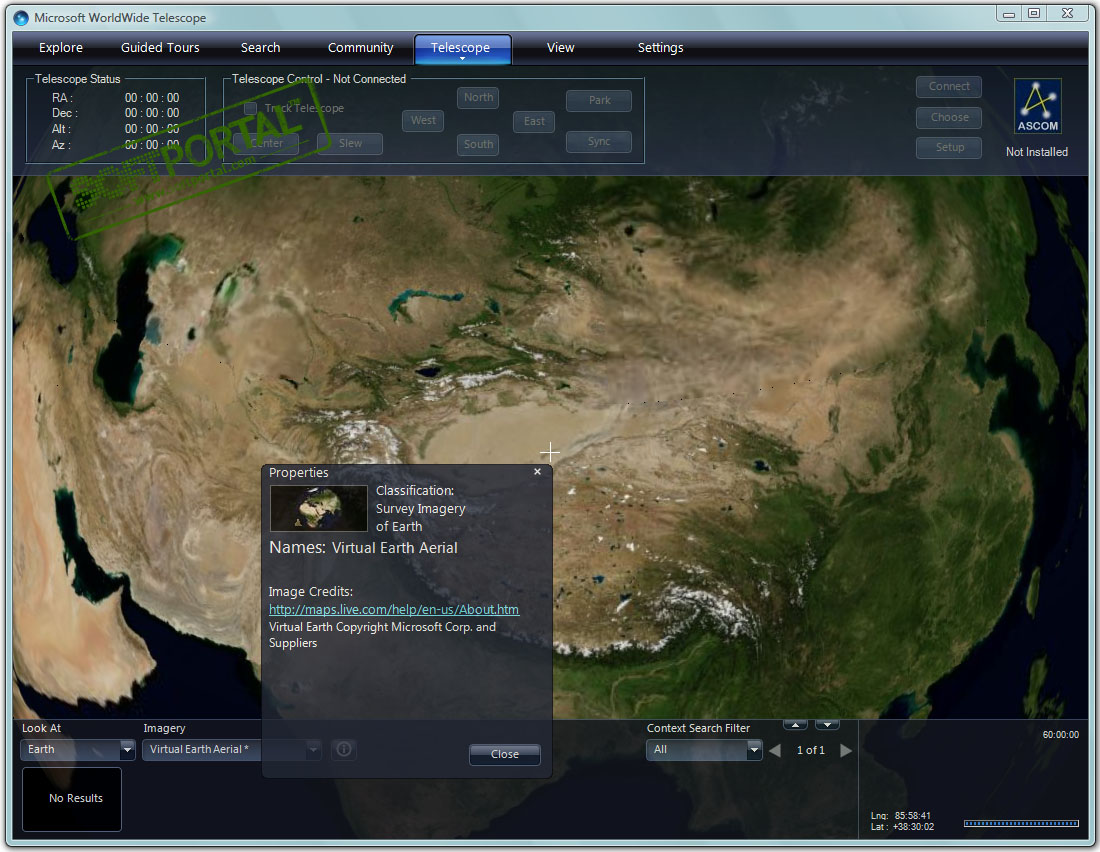Click the Lng 85:58:41 coordinate readout
Image resolution: width=1100 pixels, height=852 pixels.
(901, 816)
